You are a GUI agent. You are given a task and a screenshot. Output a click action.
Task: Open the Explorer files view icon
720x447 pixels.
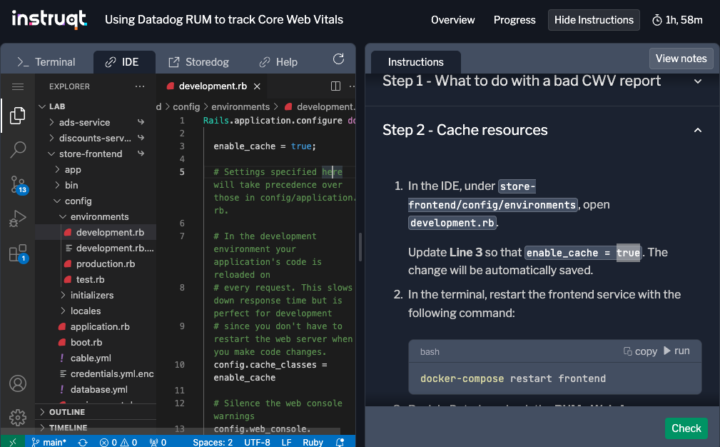point(17,115)
